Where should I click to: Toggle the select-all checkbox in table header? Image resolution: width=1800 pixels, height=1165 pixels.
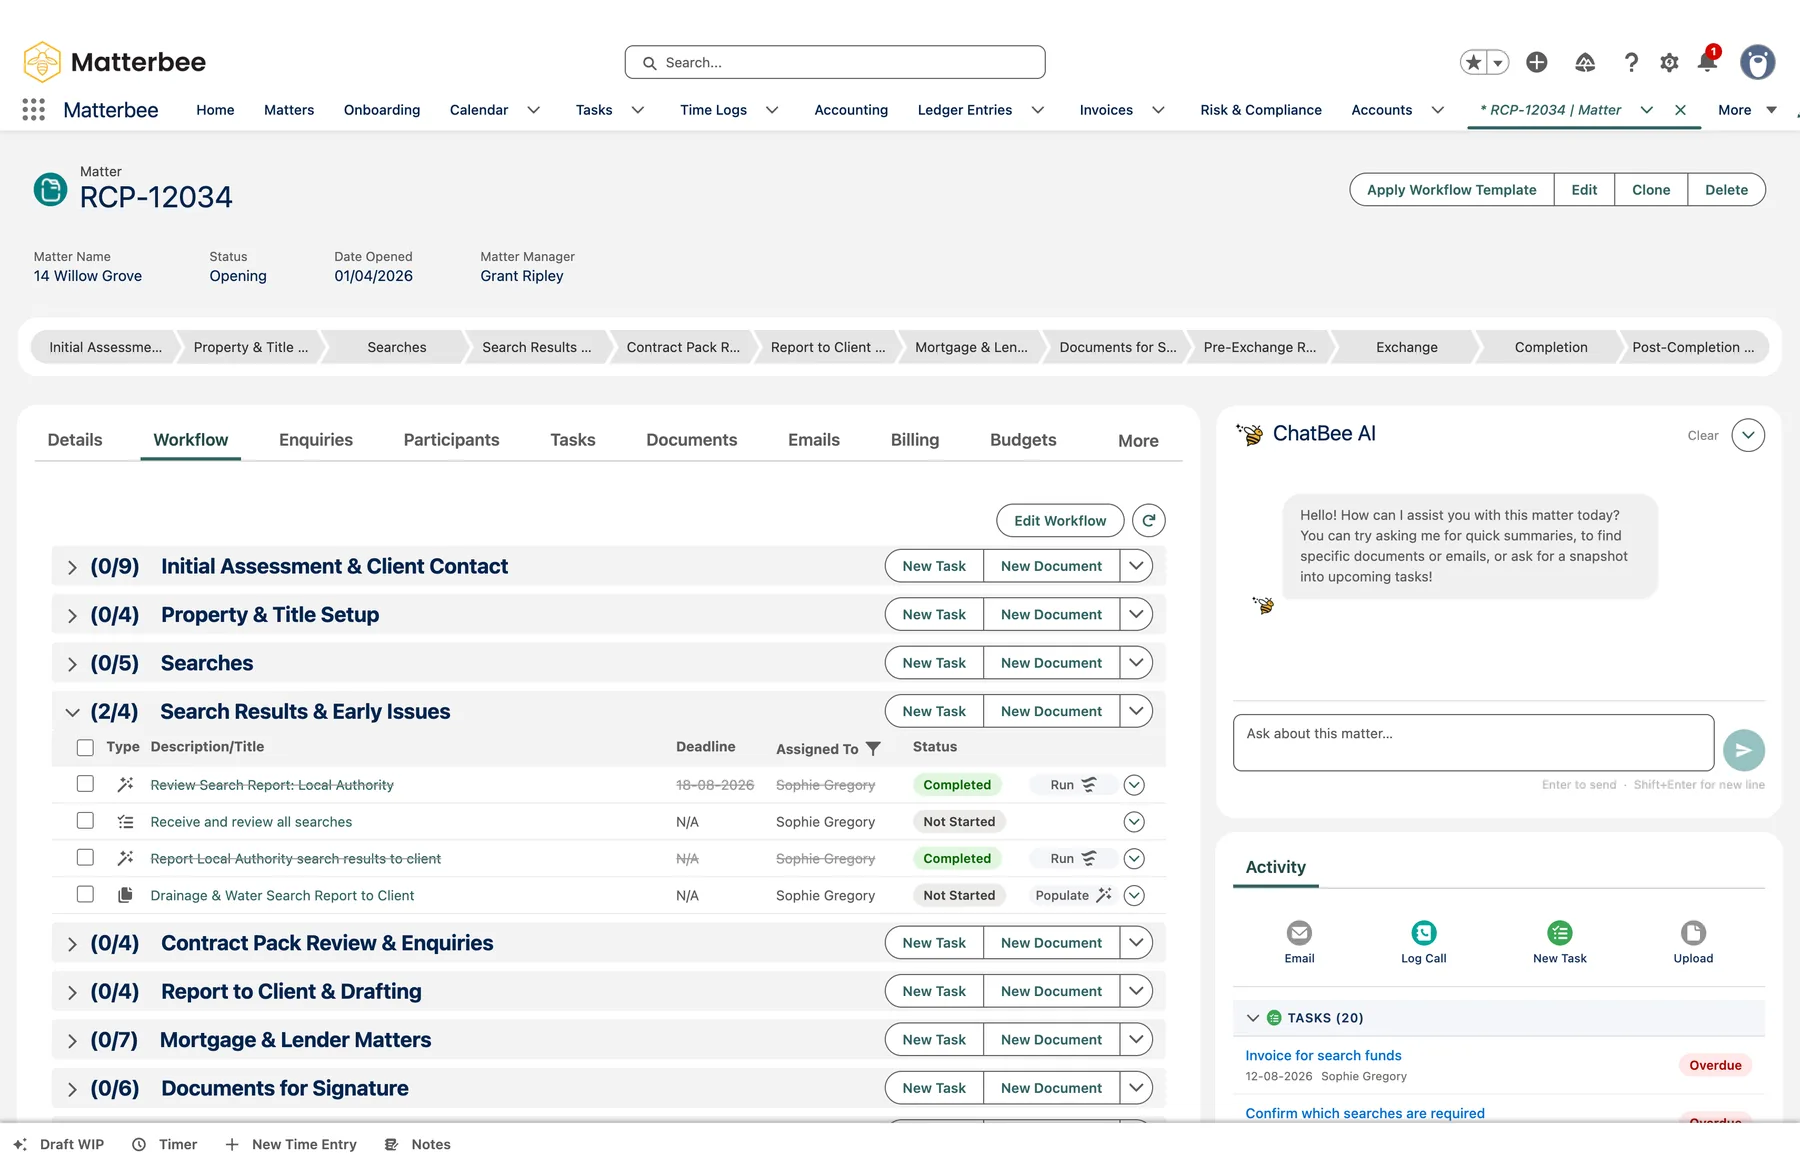85,747
